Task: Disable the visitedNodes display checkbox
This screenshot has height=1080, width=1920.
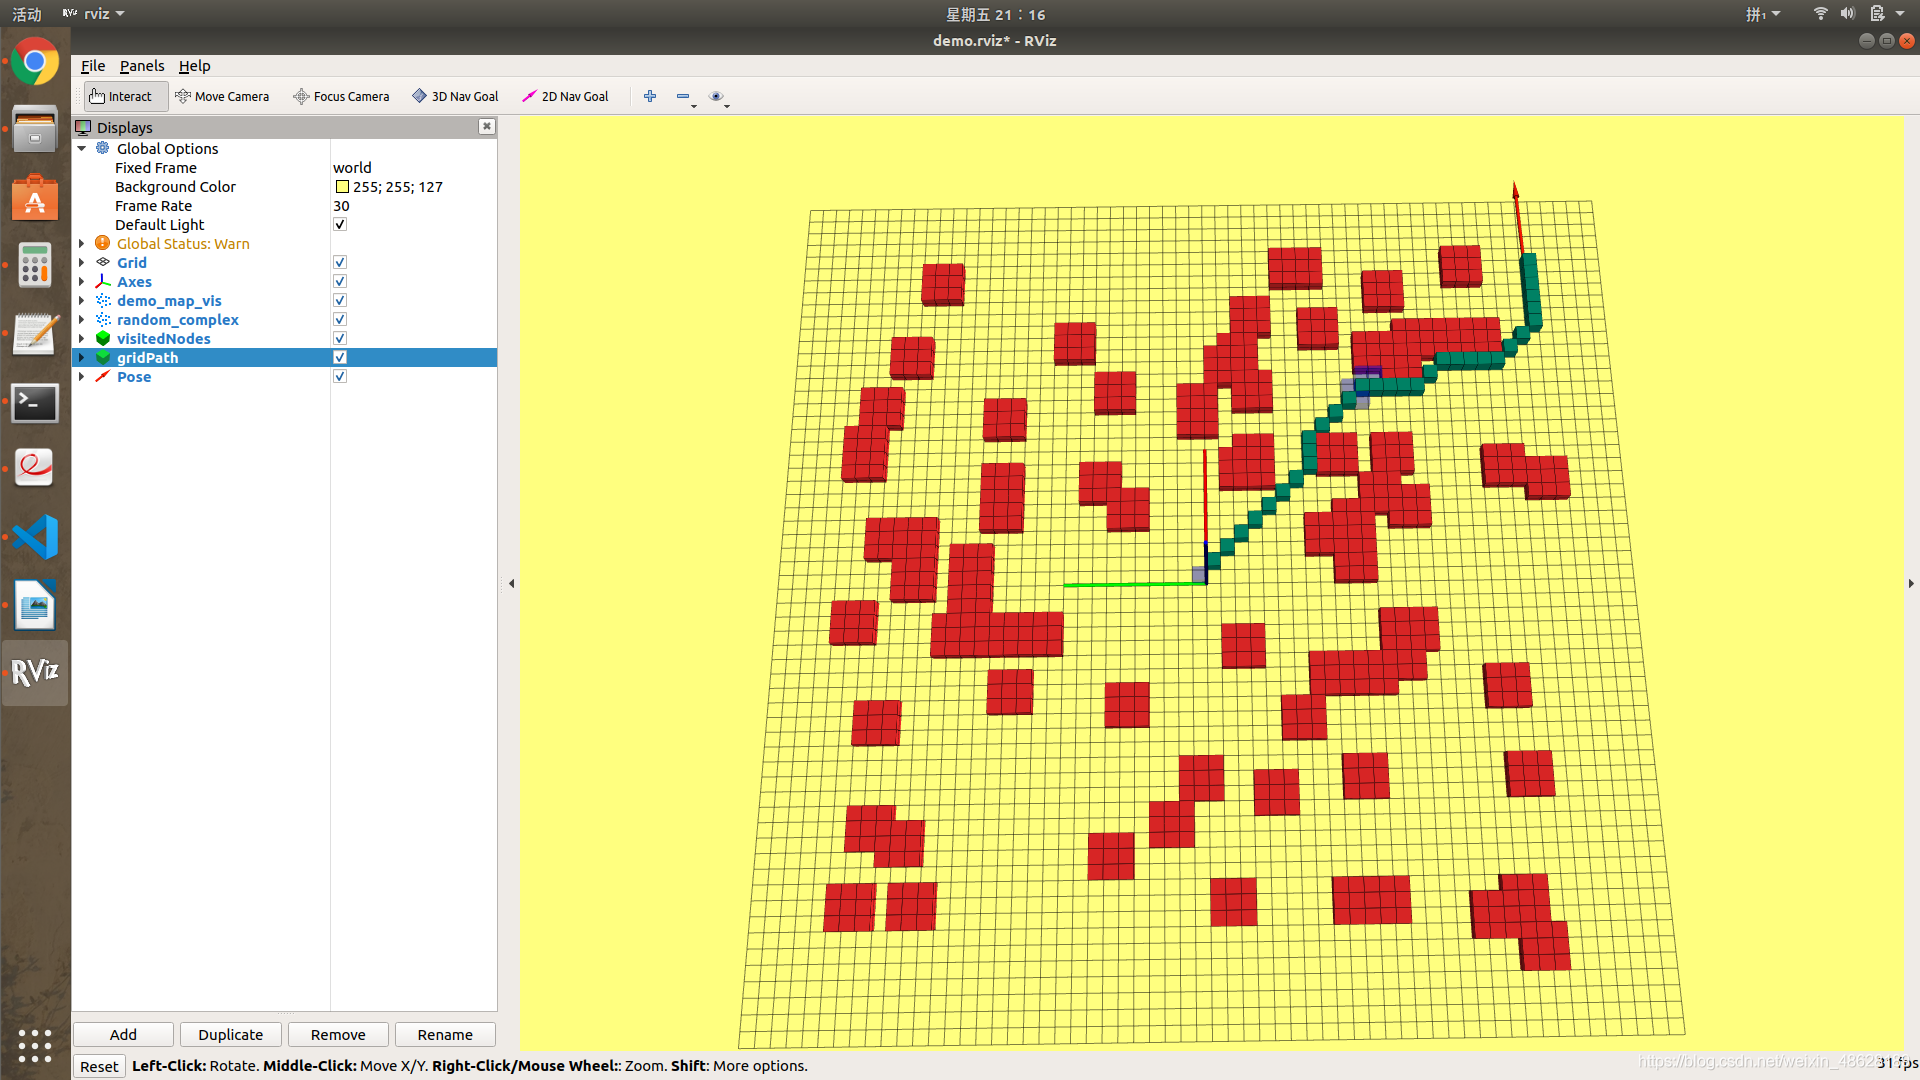Action: tap(340, 338)
